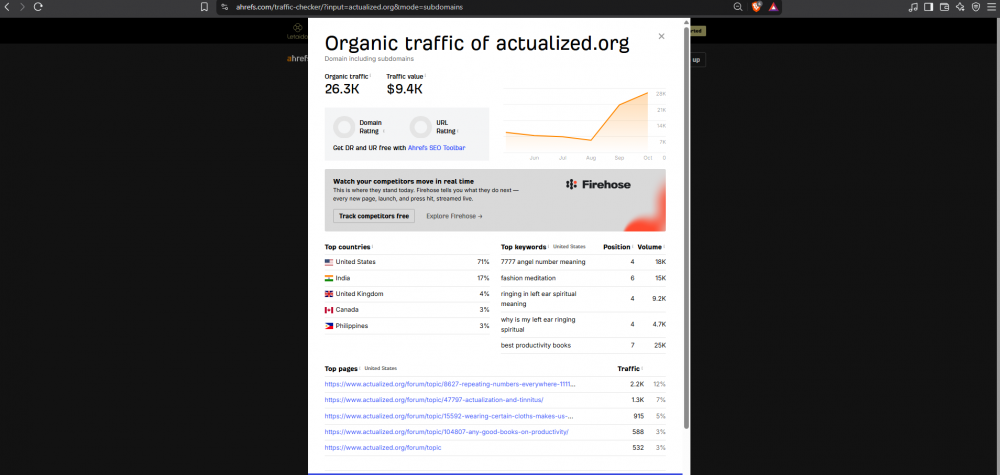The image size is (1000, 475).
Task: Open the wearing-certain-cloths forum topic link
Action: coord(449,416)
